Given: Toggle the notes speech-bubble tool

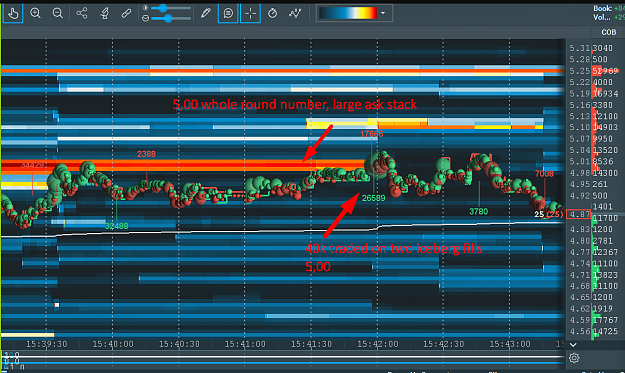Looking at the screenshot, I should [228, 14].
